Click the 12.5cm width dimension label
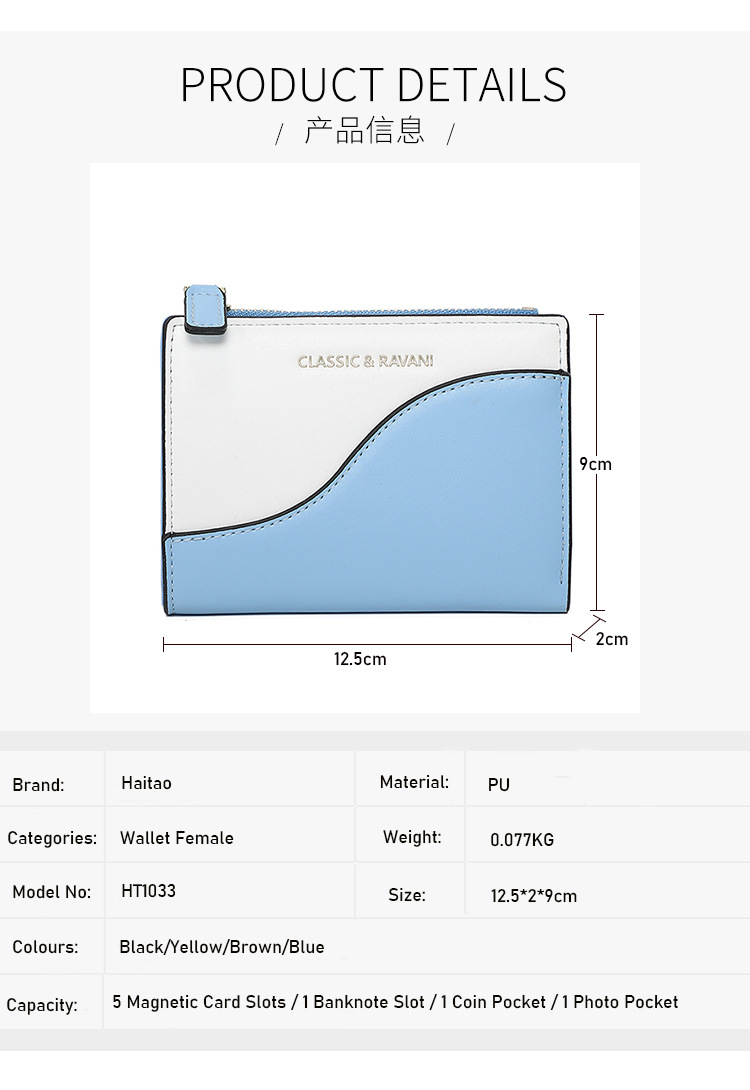 pos(360,659)
